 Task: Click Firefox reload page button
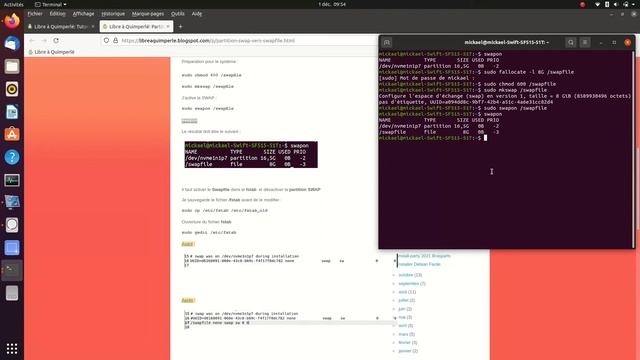56,40
